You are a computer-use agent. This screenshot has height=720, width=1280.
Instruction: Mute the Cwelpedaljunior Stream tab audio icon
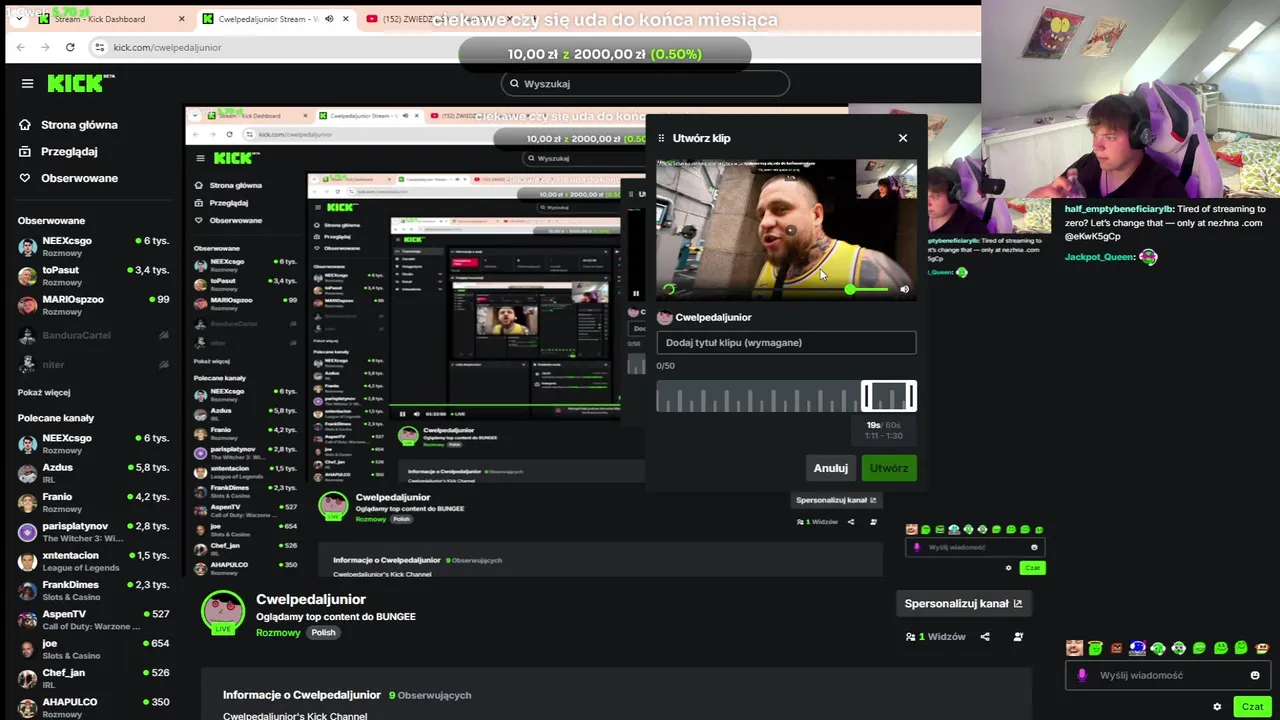click(329, 19)
